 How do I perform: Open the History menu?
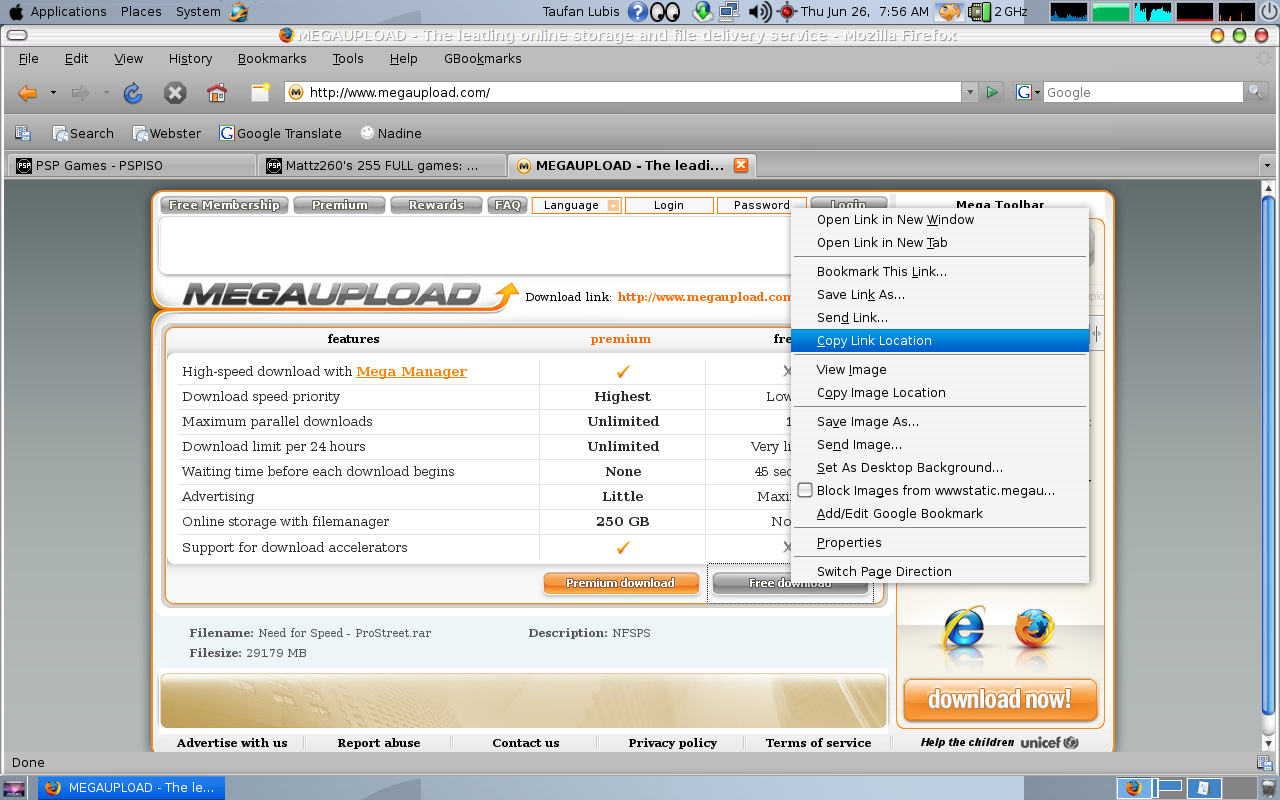[190, 59]
